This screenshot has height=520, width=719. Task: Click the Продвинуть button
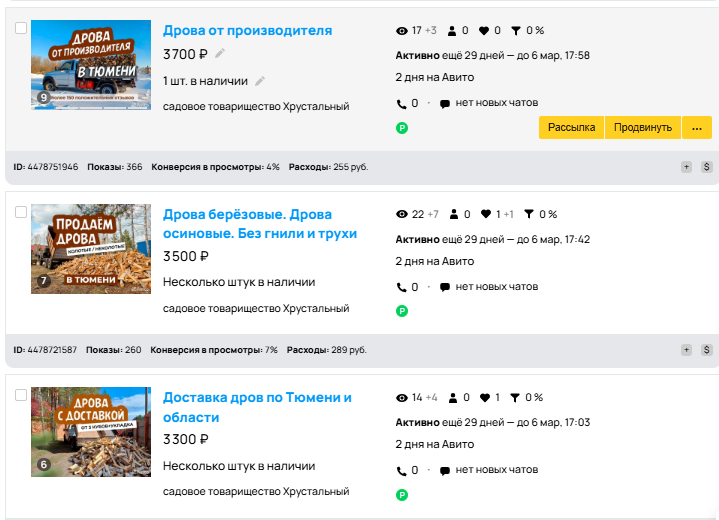pos(643,127)
